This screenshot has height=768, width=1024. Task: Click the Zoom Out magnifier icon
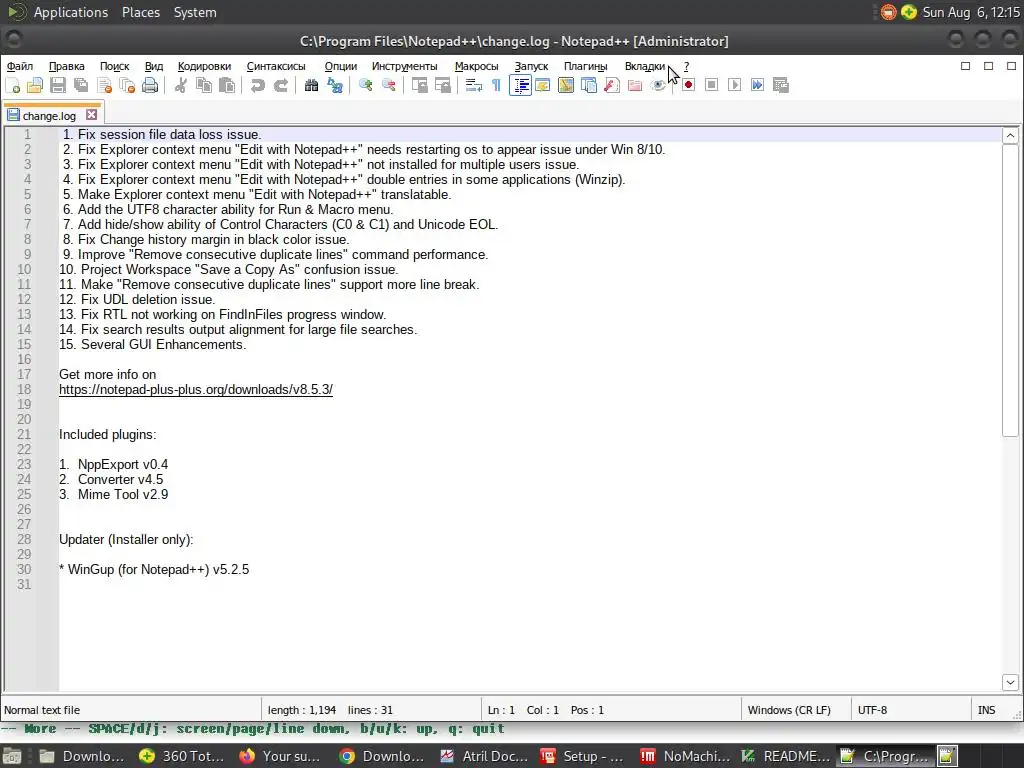[x=389, y=85]
